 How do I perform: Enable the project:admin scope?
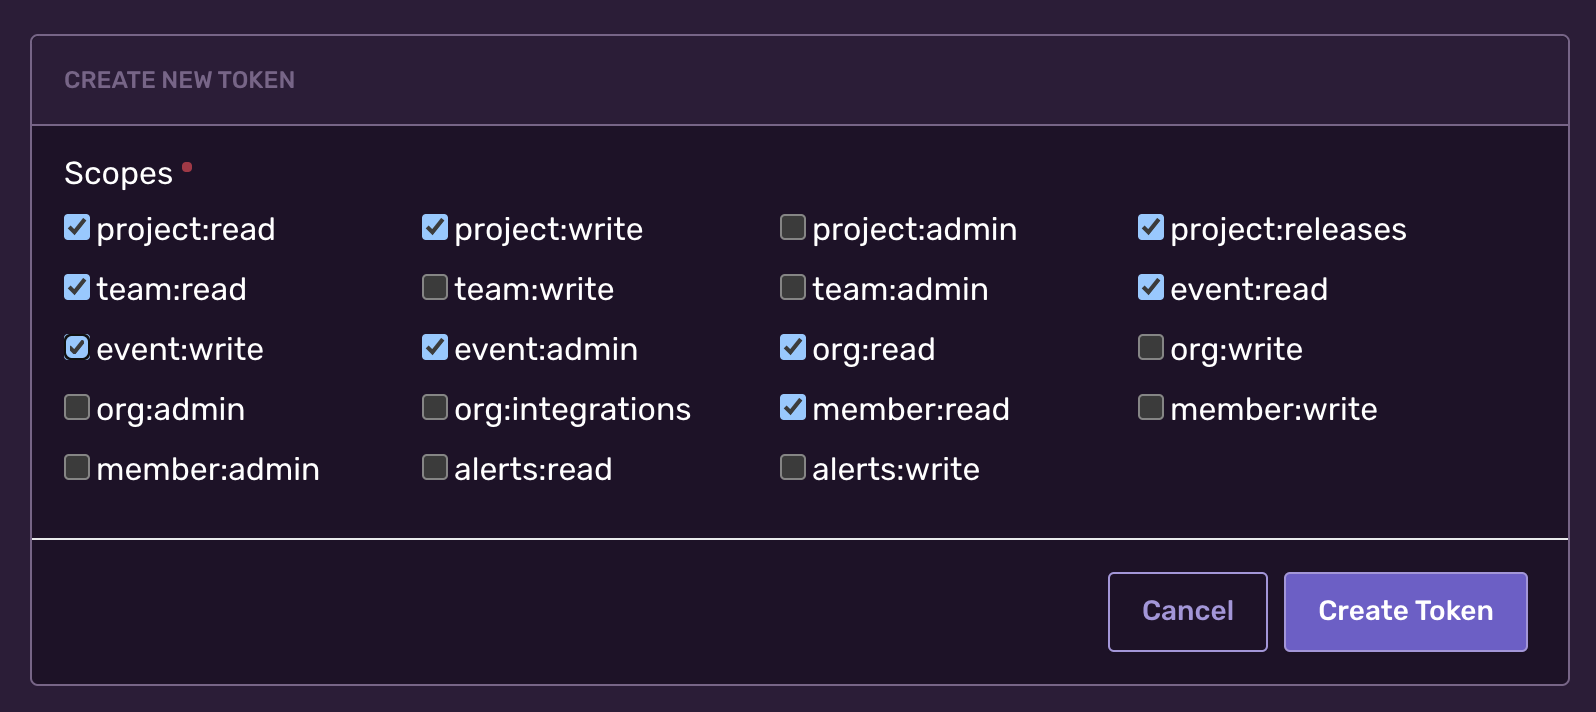[792, 227]
